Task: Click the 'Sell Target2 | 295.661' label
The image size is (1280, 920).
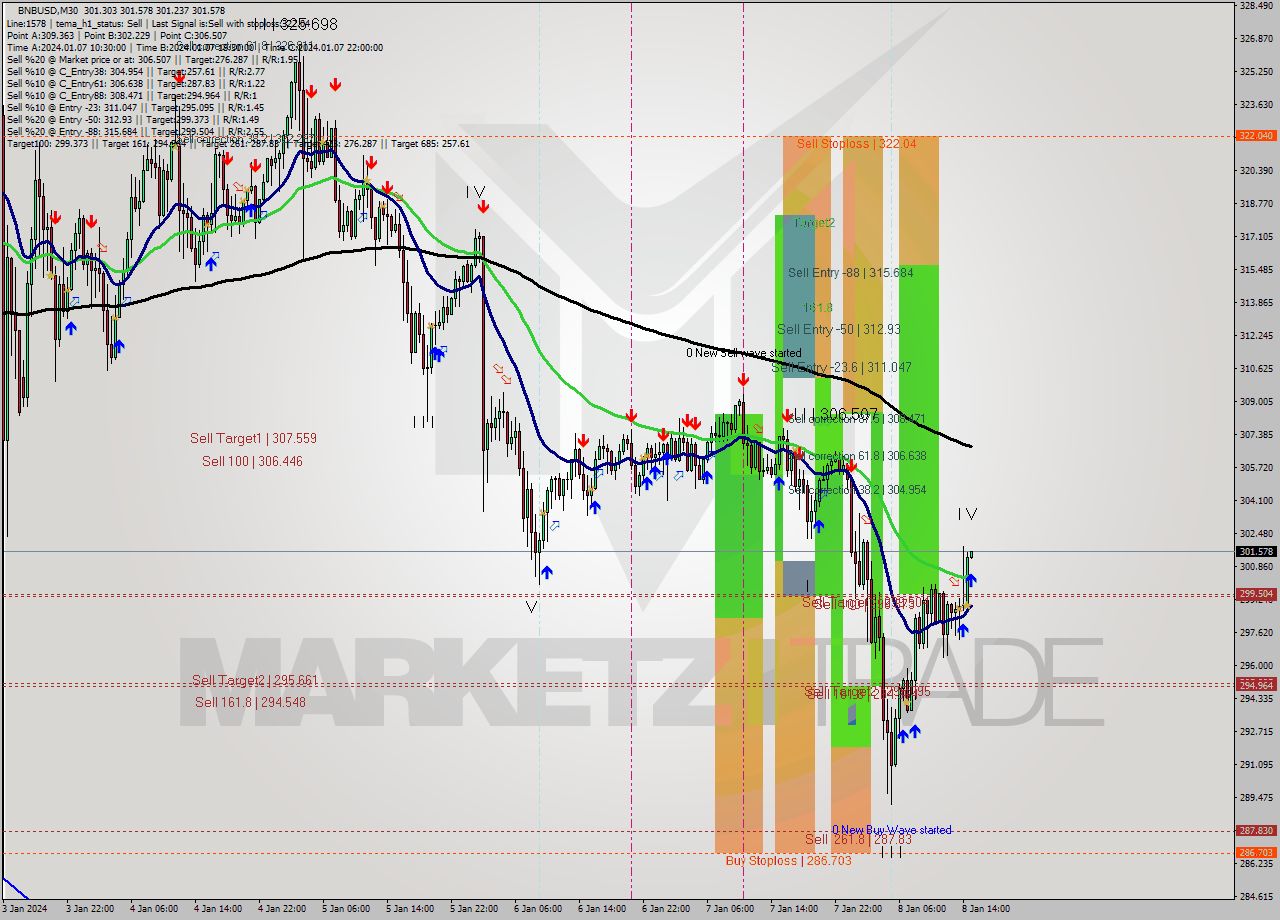Action: 255,680
